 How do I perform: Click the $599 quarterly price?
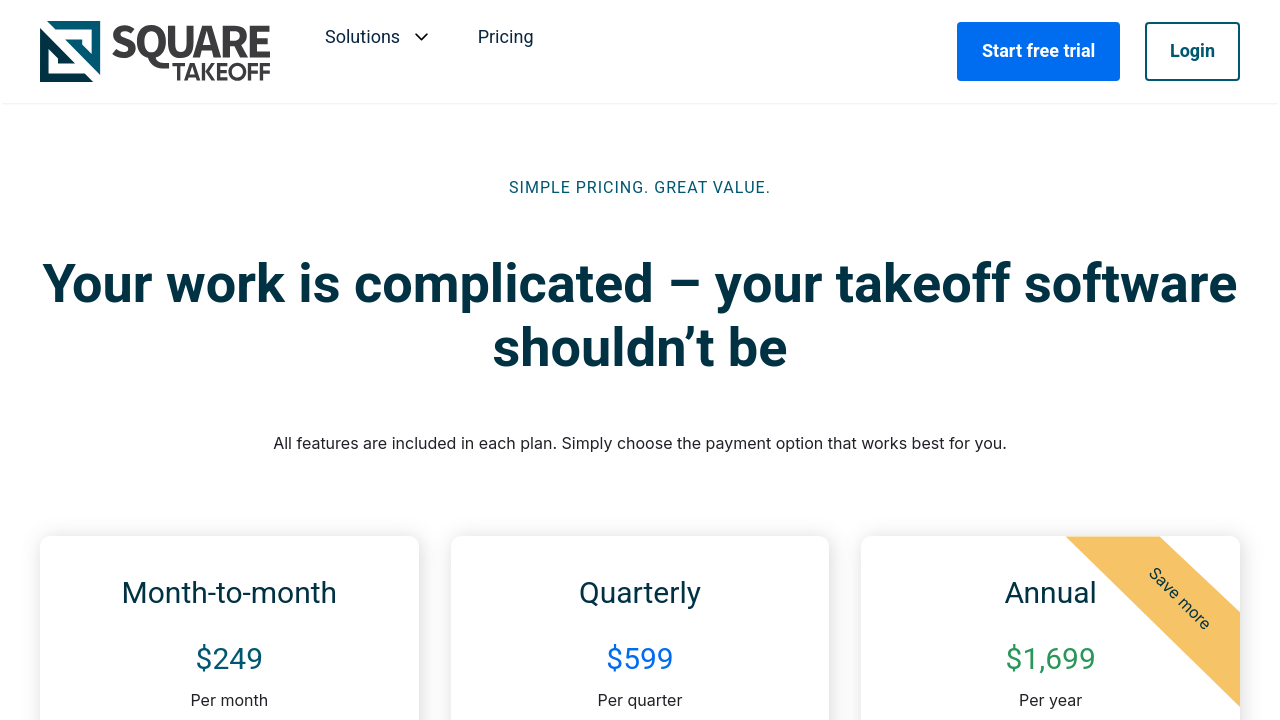(640, 659)
